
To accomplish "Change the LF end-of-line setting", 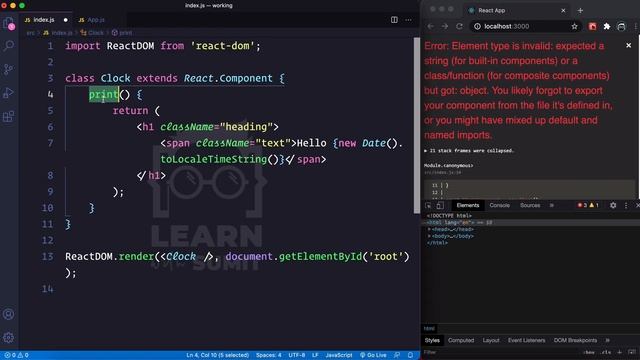I will pos(315,355).
